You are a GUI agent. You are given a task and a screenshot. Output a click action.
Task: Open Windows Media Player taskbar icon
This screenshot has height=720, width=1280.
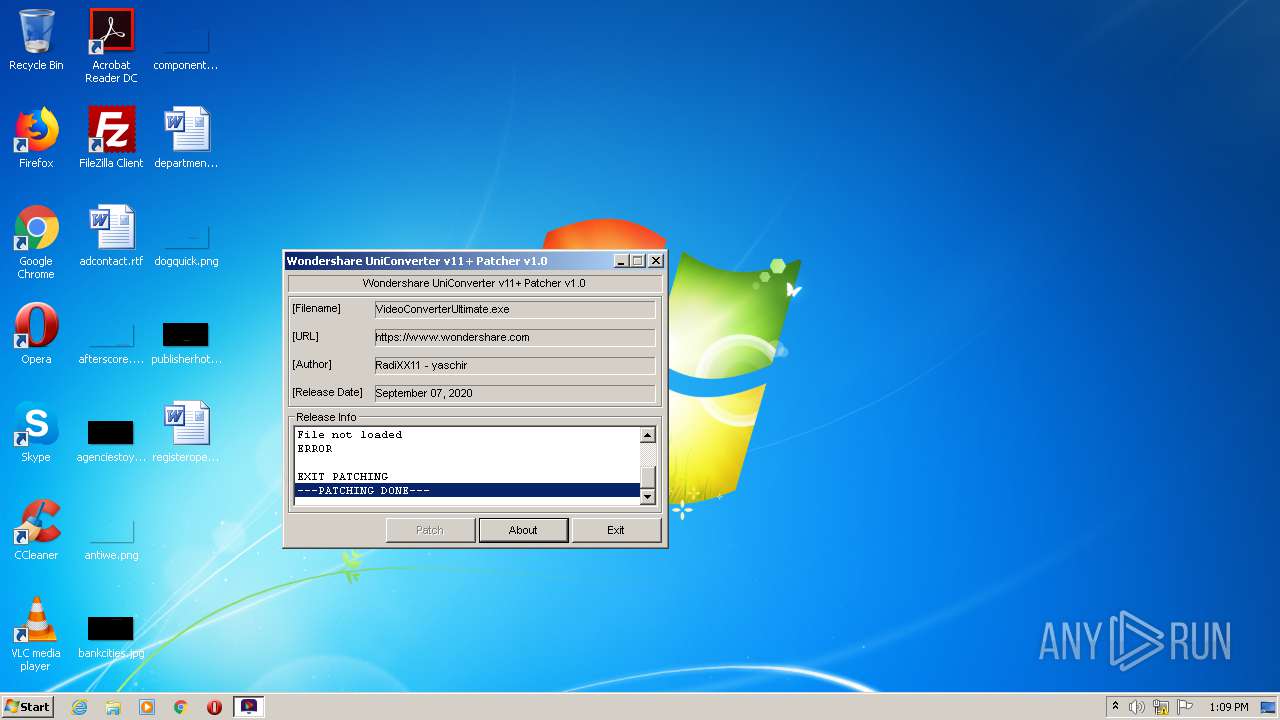[147, 707]
